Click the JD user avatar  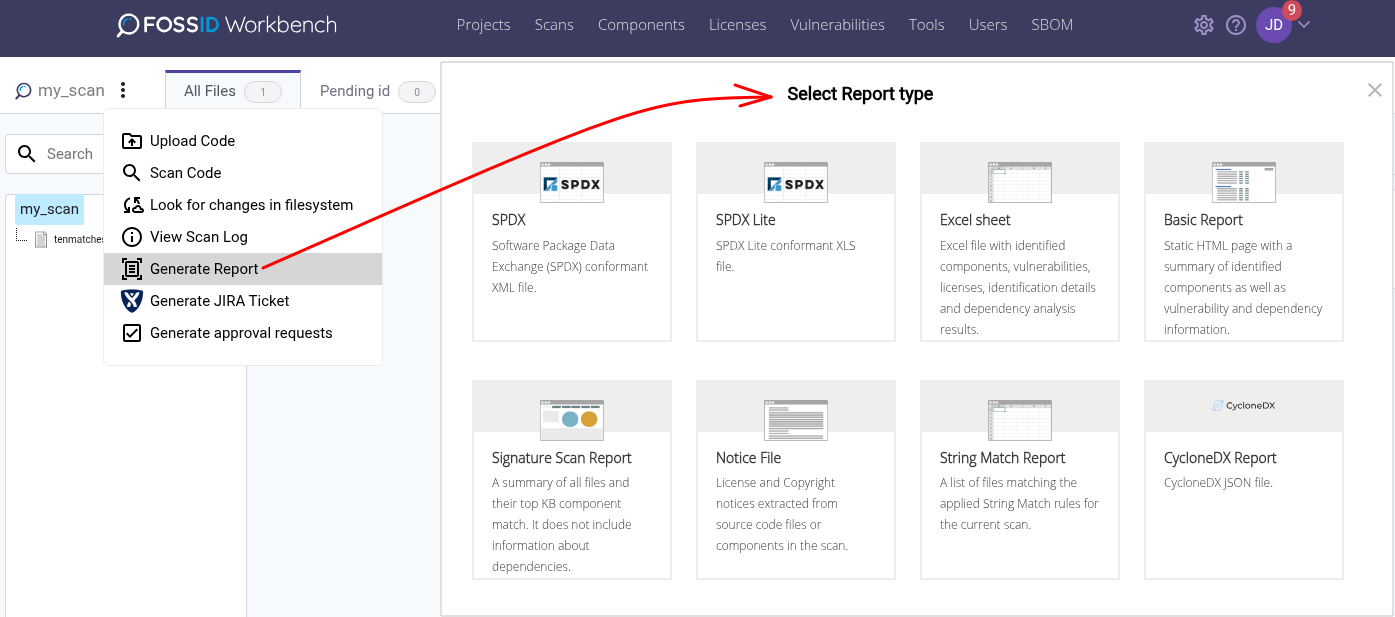point(1274,25)
